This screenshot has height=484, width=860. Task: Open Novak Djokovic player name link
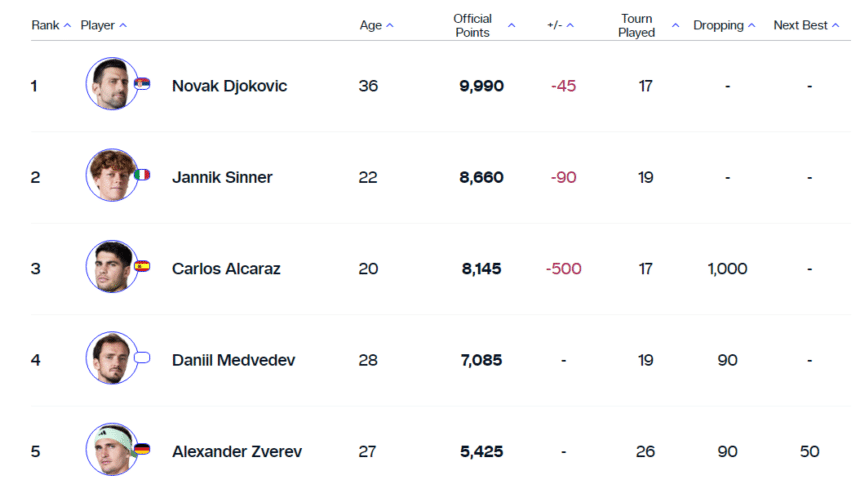[x=229, y=86]
